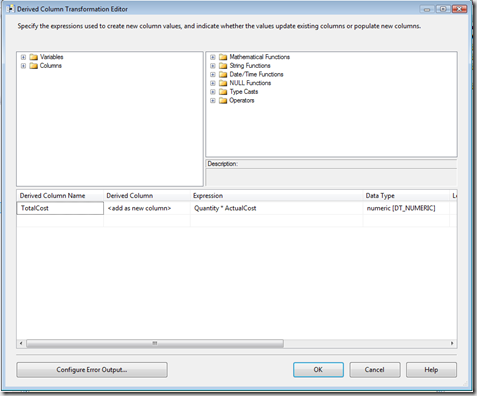Select Type Casts folder icon

(223, 92)
